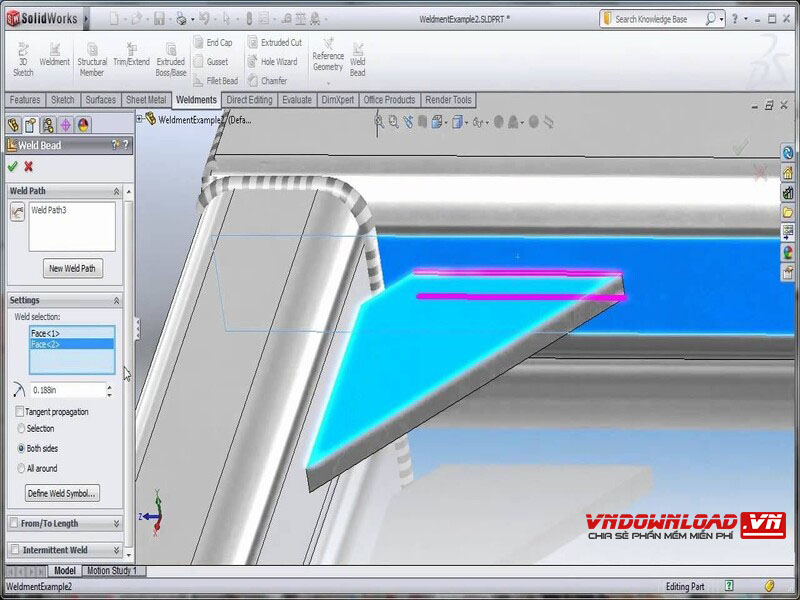Open the Hole Wizard tool
This screenshot has width=800, height=600.
(x=272, y=62)
